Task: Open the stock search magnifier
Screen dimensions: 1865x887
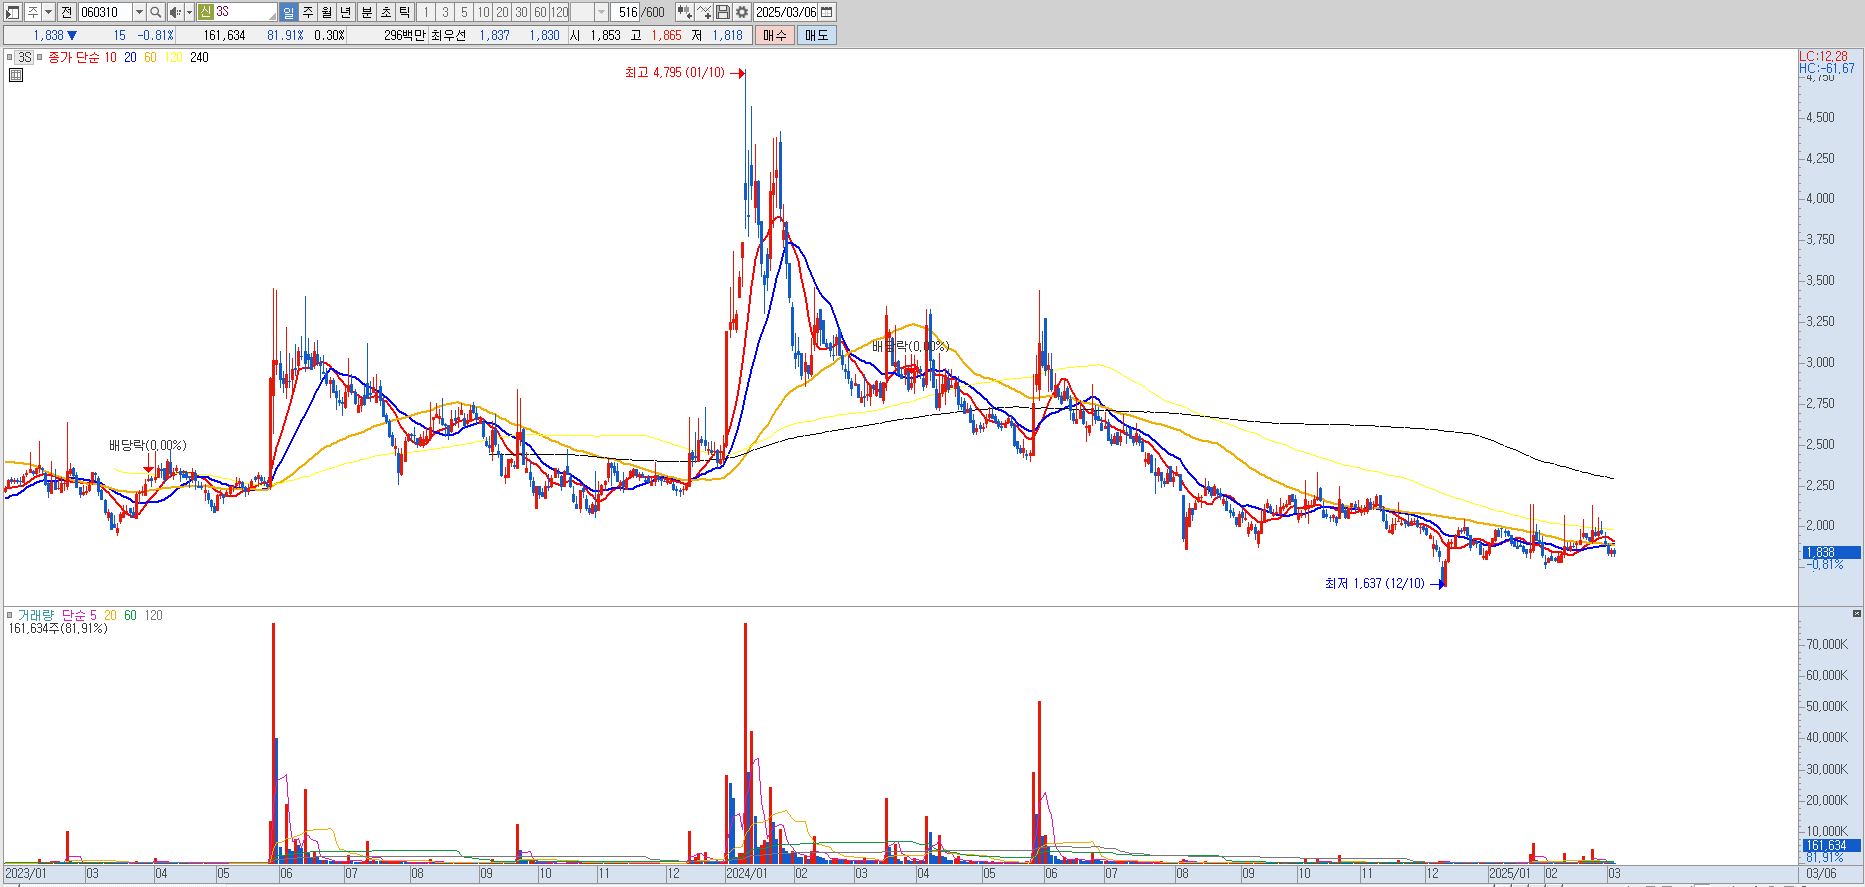Action: pos(156,12)
